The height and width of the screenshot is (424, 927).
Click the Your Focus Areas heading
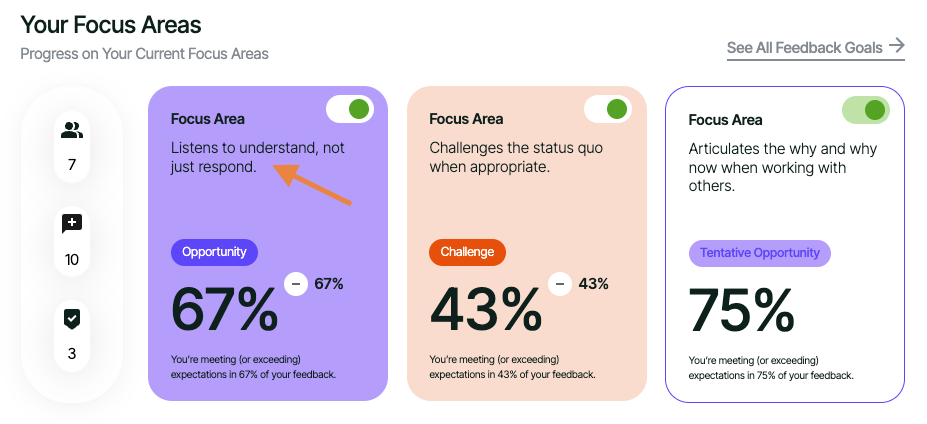(111, 25)
